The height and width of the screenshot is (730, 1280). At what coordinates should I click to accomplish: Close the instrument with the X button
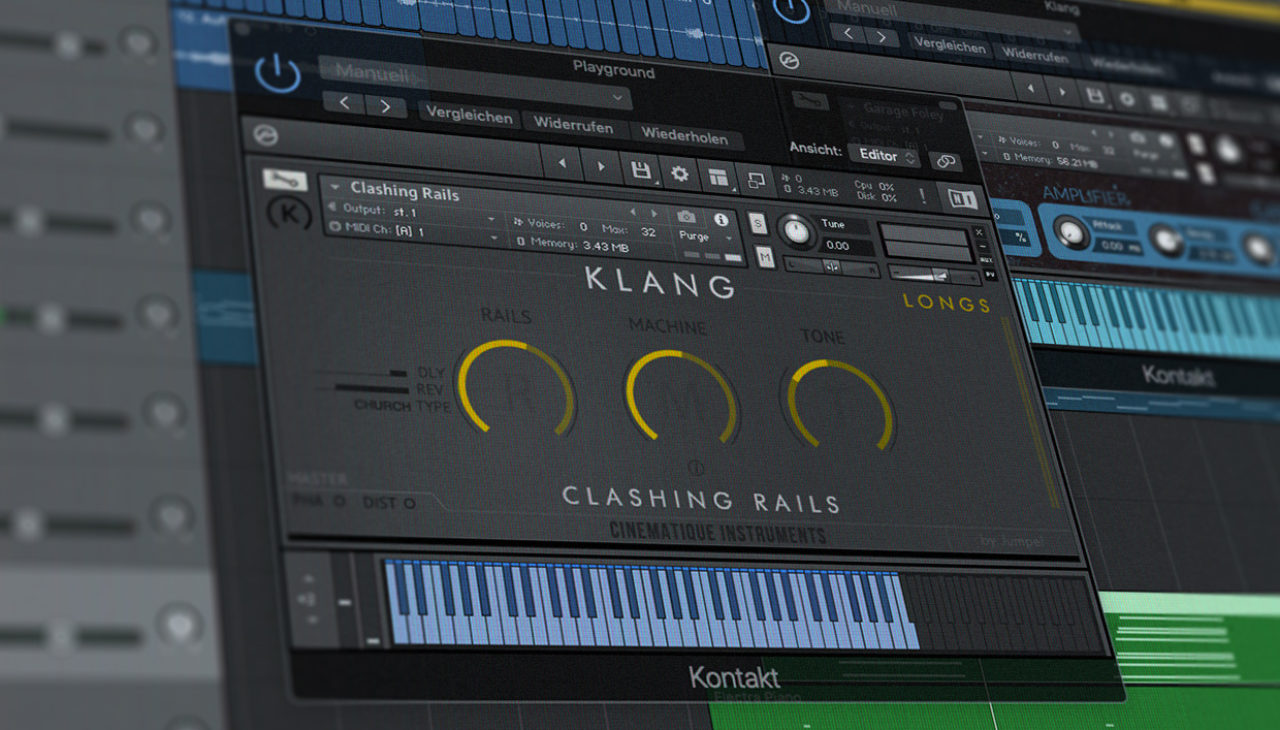979,233
